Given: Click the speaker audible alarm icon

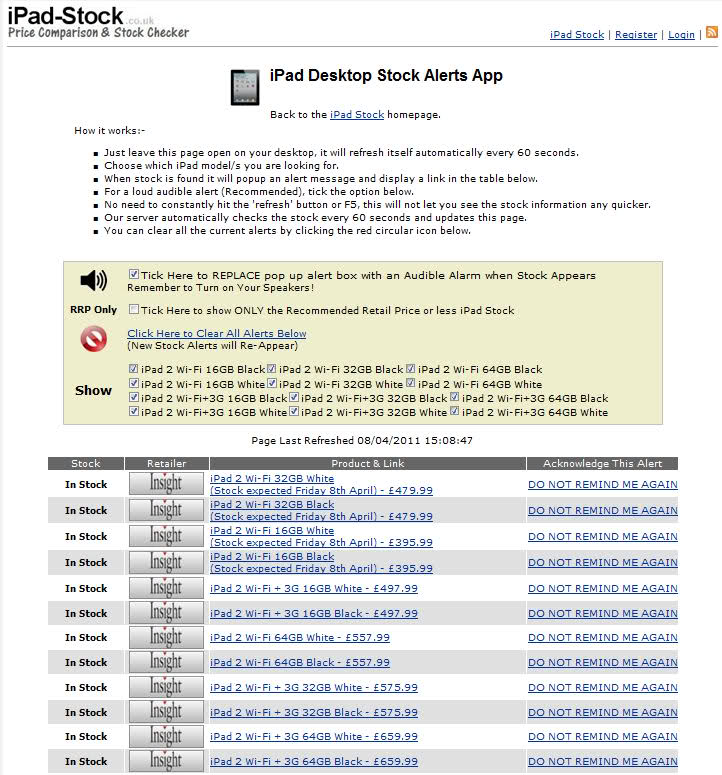Looking at the screenshot, I should 93,280.
